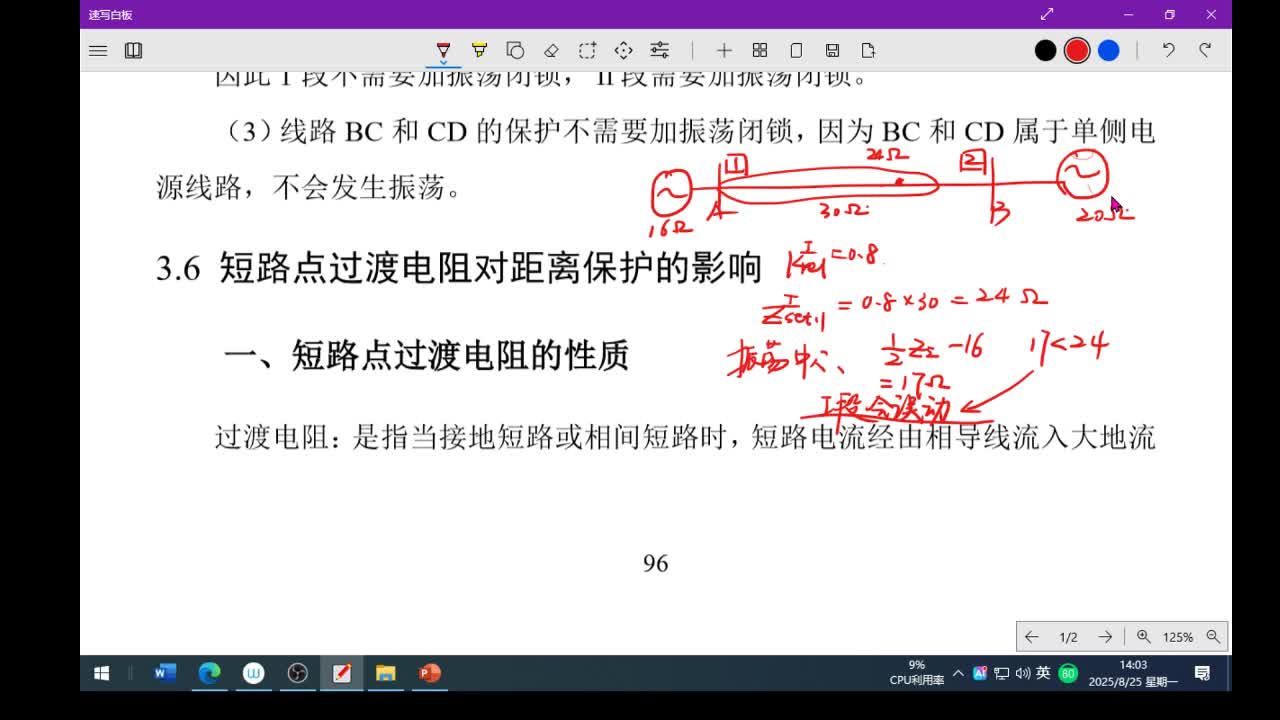Select the eraser tool
The width and height of the screenshot is (1280, 720).
pyautogui.click(x=551, y=50)
